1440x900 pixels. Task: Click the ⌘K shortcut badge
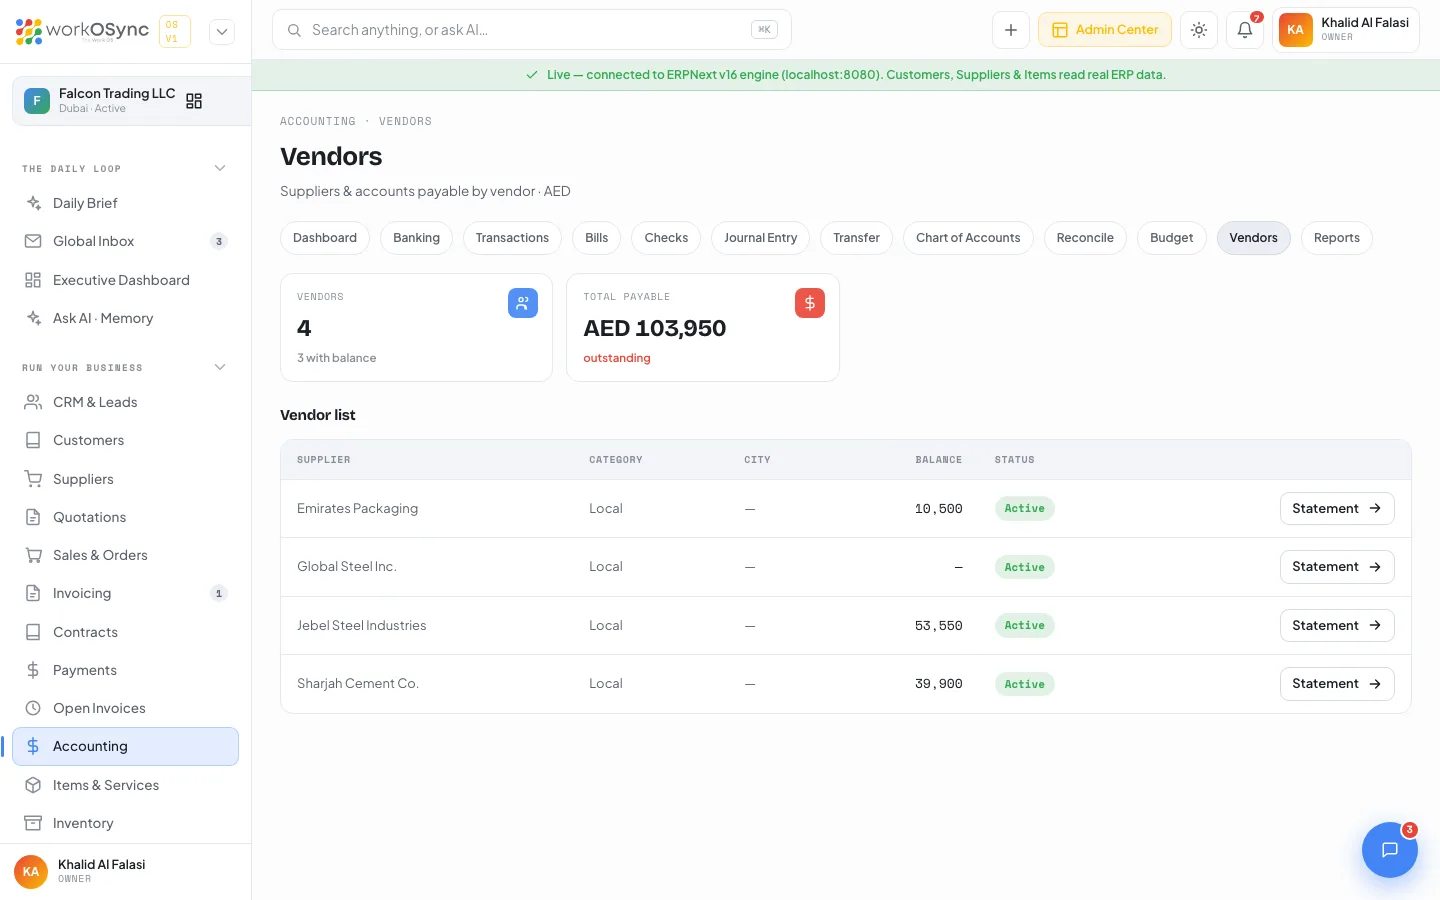click(x=764, y=30)
